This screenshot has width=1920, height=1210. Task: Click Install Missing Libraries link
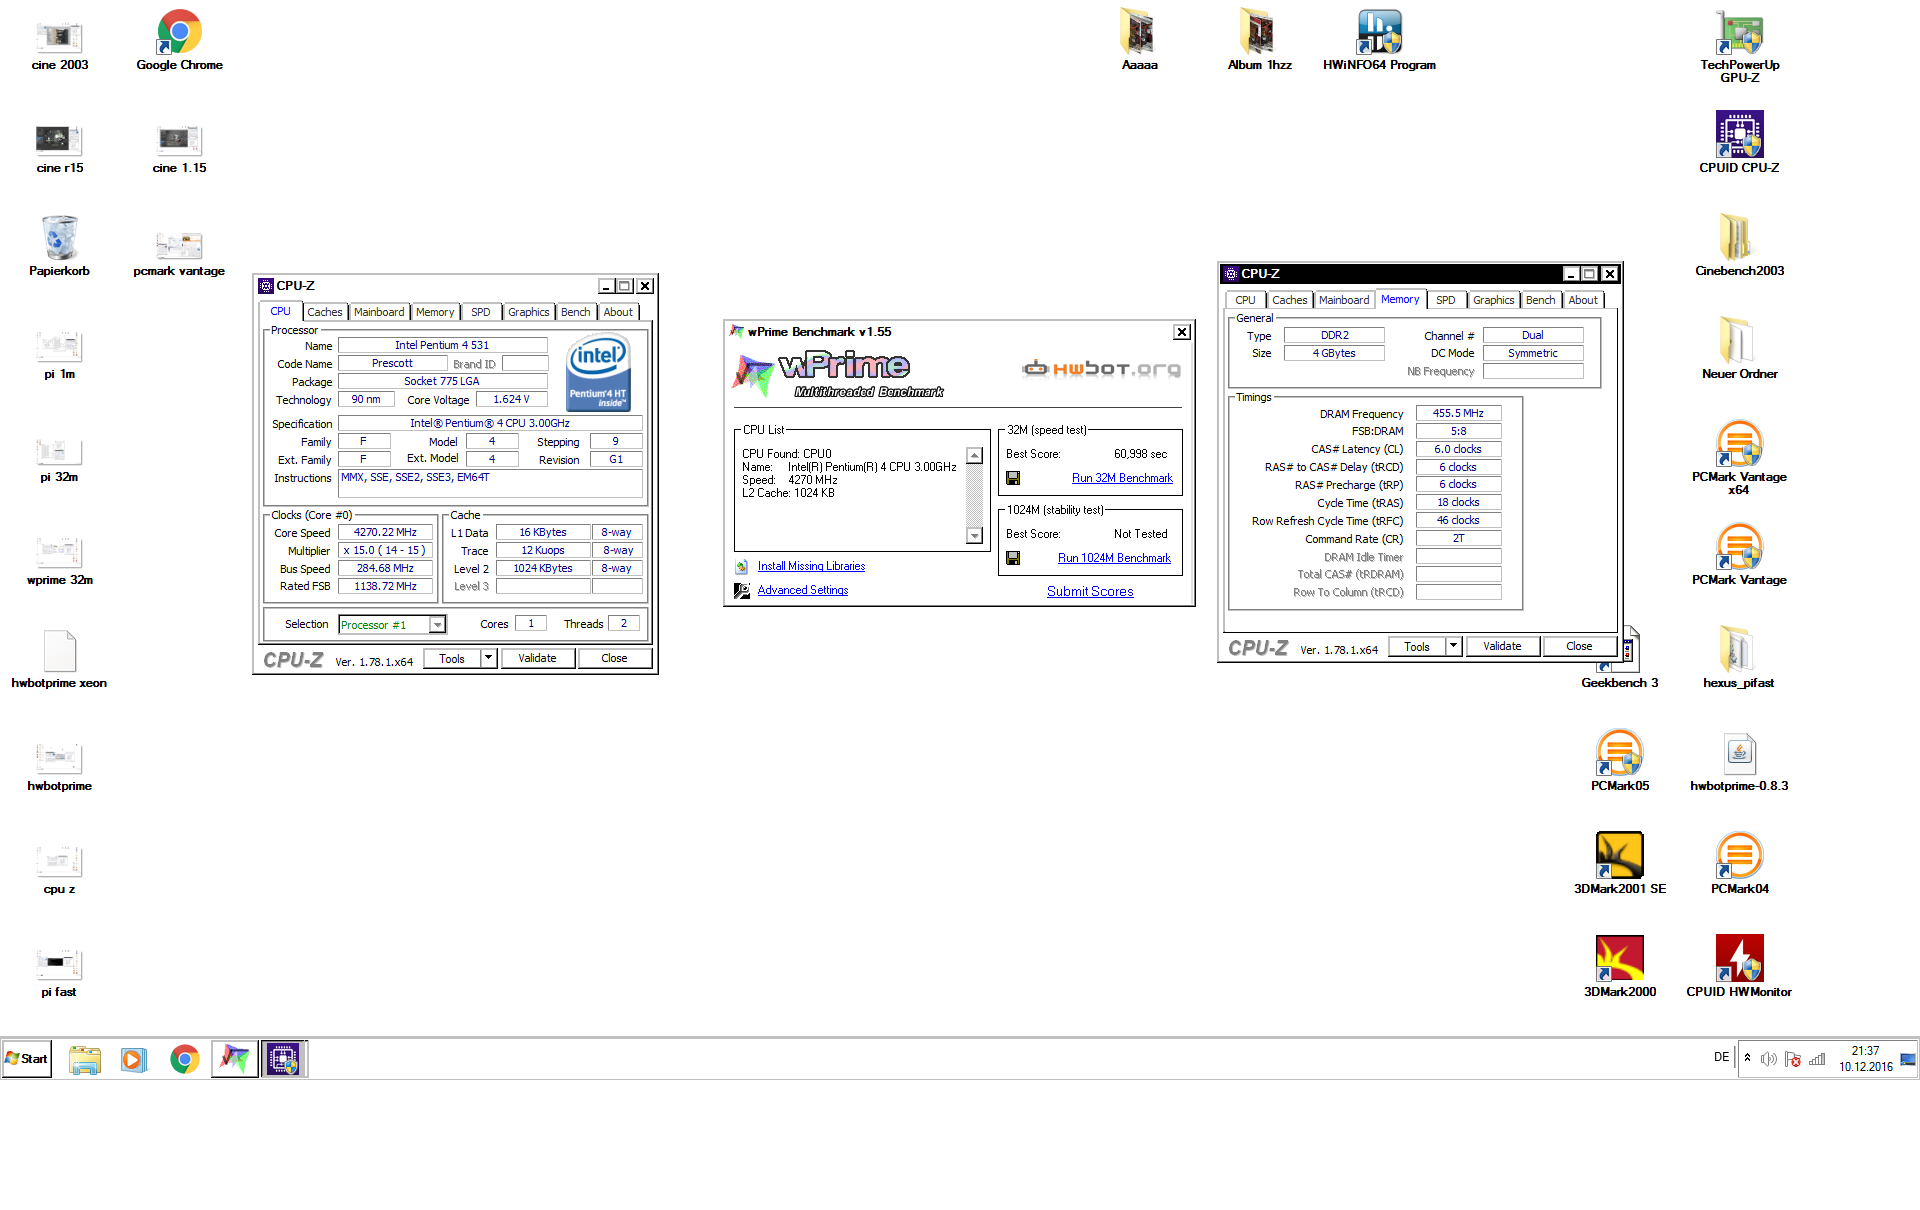coord(811,566)
